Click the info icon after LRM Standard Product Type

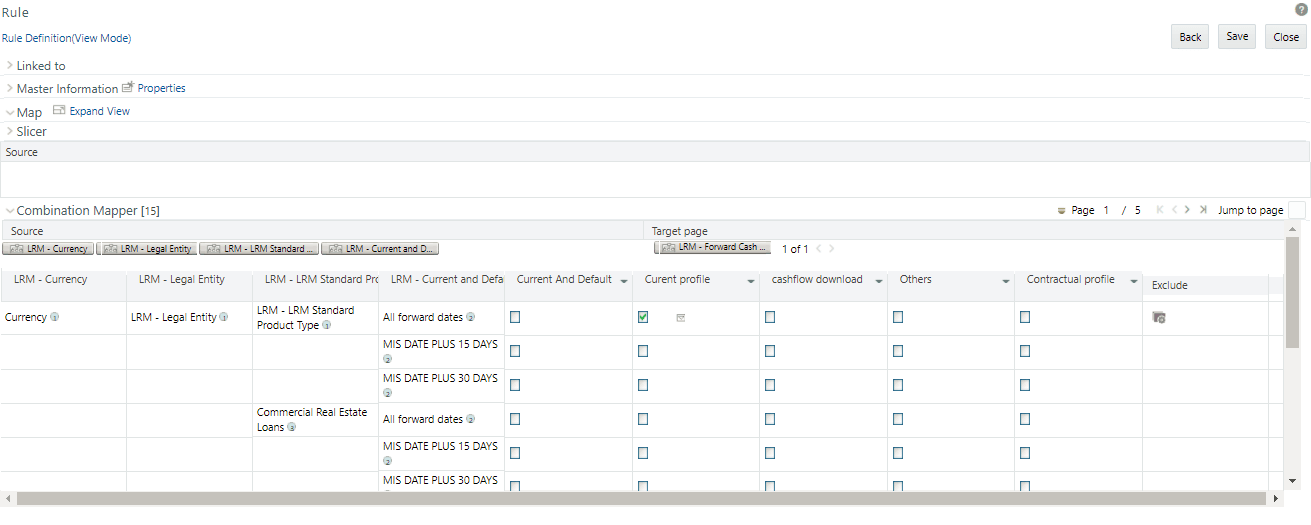pyautogui.click(x=327, y=325)
